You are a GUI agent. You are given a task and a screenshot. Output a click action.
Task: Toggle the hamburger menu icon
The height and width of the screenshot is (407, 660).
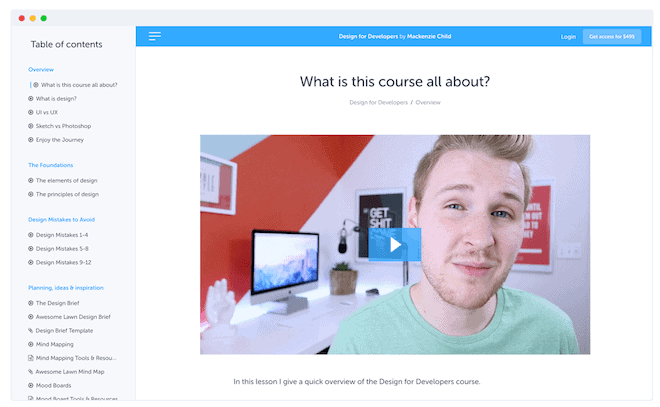154,36
